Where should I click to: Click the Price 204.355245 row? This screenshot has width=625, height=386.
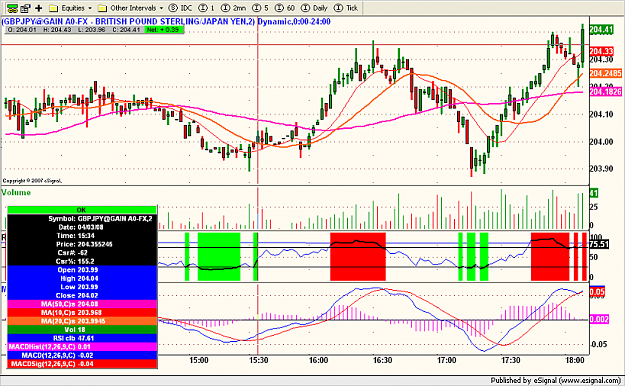tap(82, 244)
